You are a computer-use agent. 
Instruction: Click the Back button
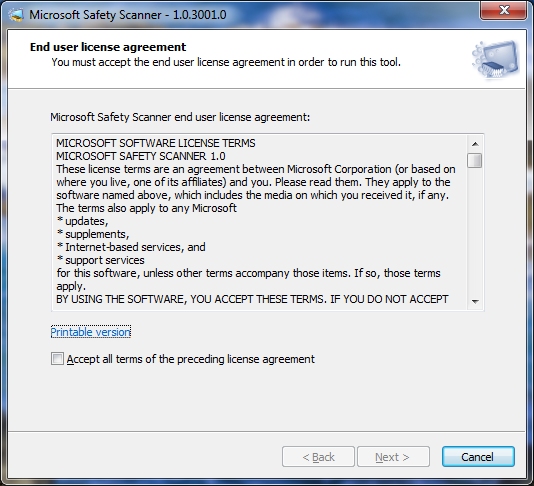318,457
